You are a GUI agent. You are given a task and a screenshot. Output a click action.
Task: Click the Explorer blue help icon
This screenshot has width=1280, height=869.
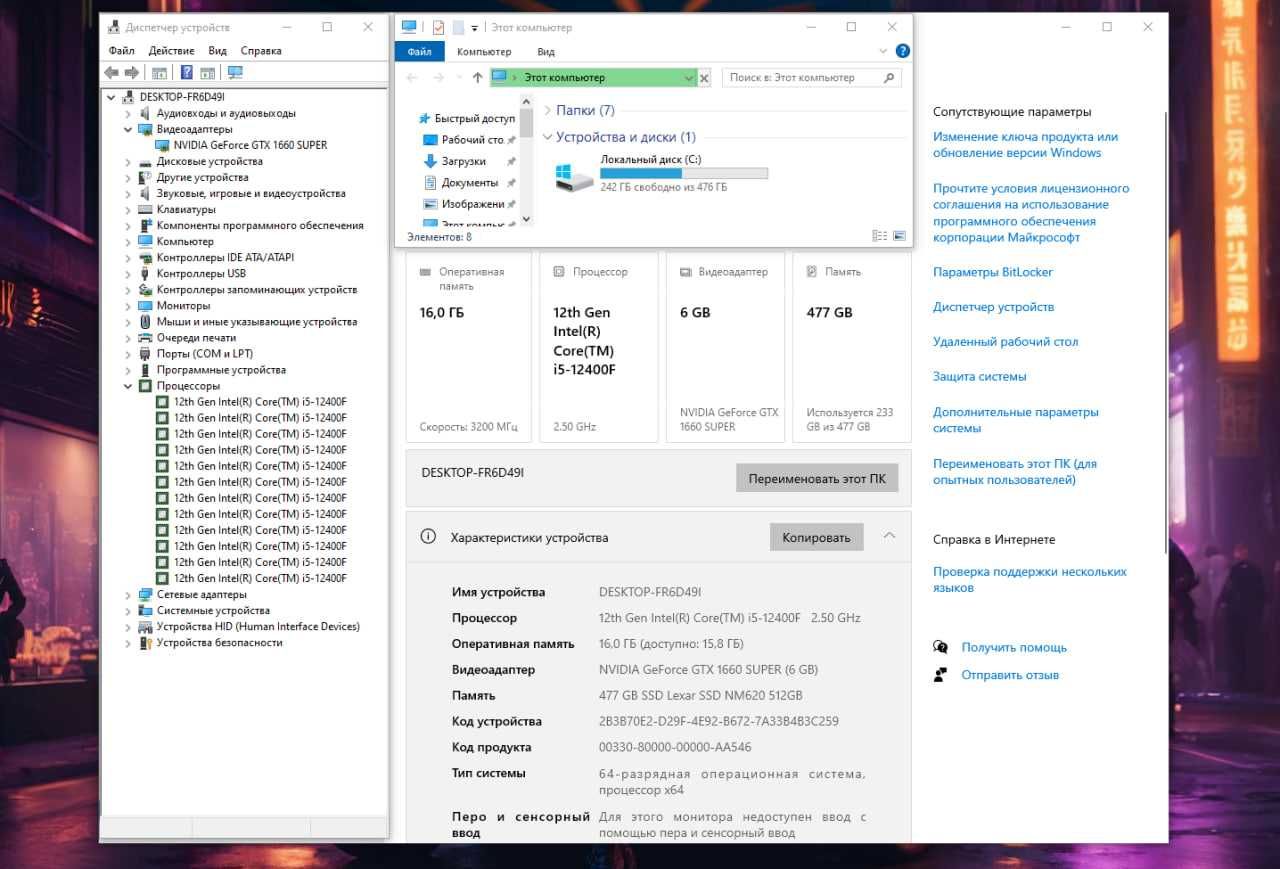point(903,51)
